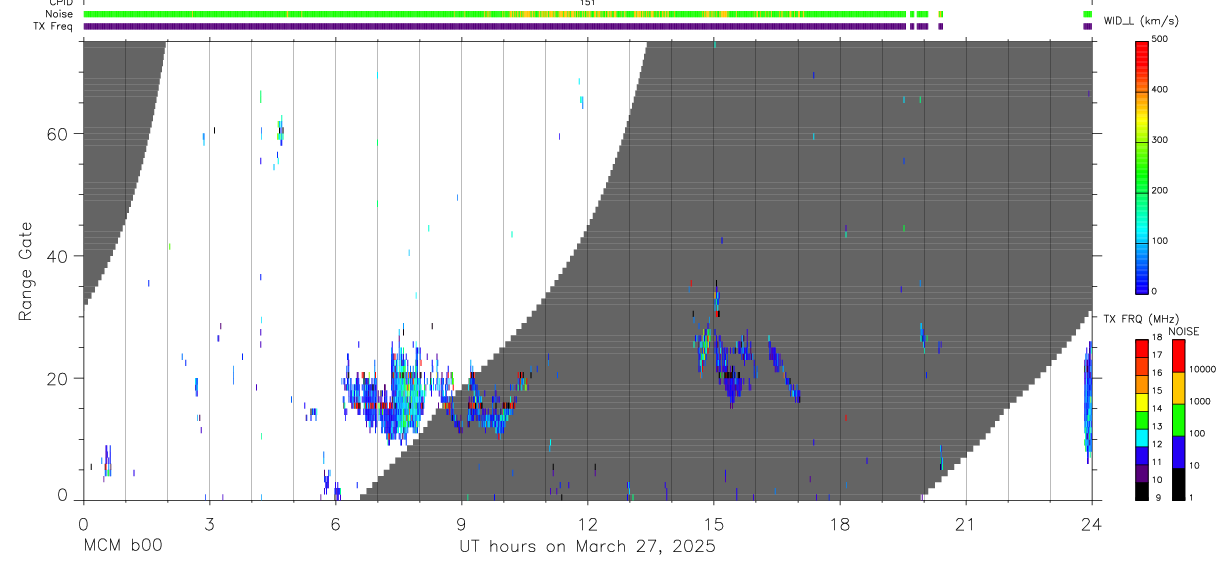The height and width of the screenshot is (567, 1228).
Task: Click the orange 15 MHz block in TX FRQ scale
Action: 1142,385
